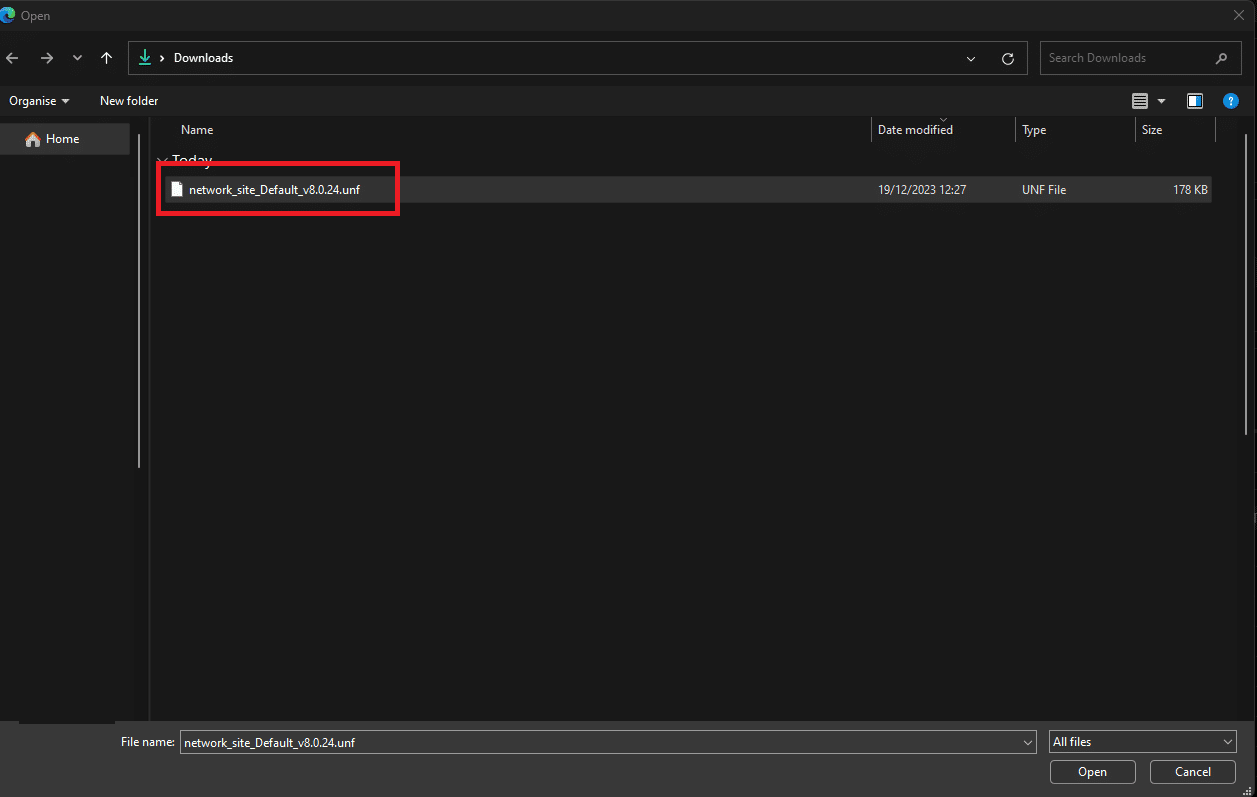The height and width of the screenshot is (797, 1257).
Task: Expand the File name dropdown arrow
Action: [1029, 743]
